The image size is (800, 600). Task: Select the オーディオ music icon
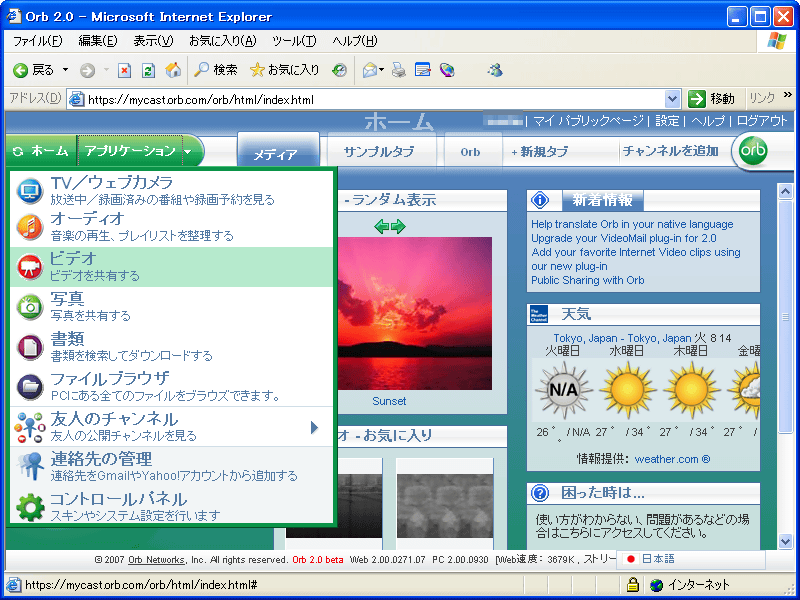click(30, 227)
